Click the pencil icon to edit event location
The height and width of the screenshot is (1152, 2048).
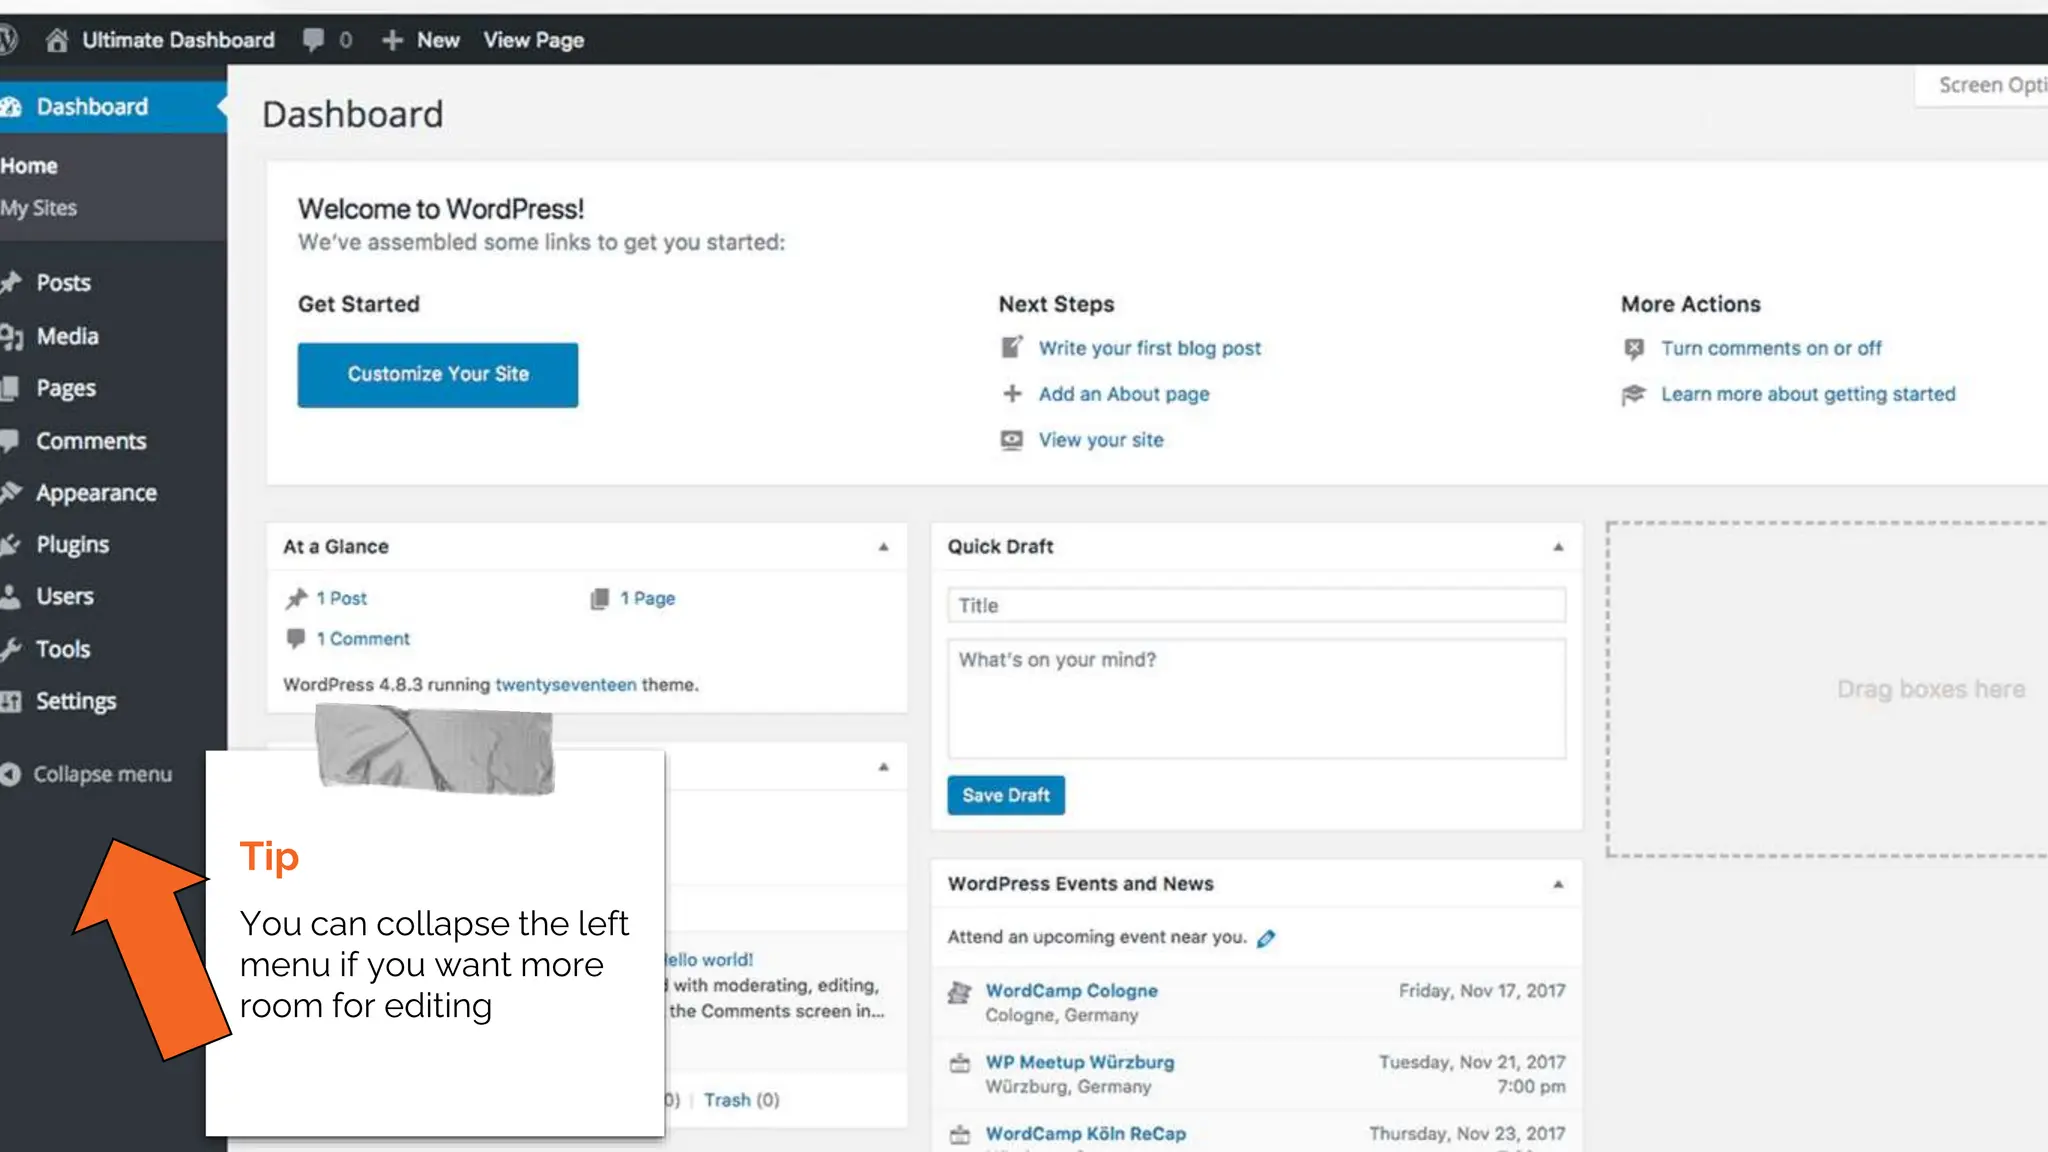(1266, 938)
